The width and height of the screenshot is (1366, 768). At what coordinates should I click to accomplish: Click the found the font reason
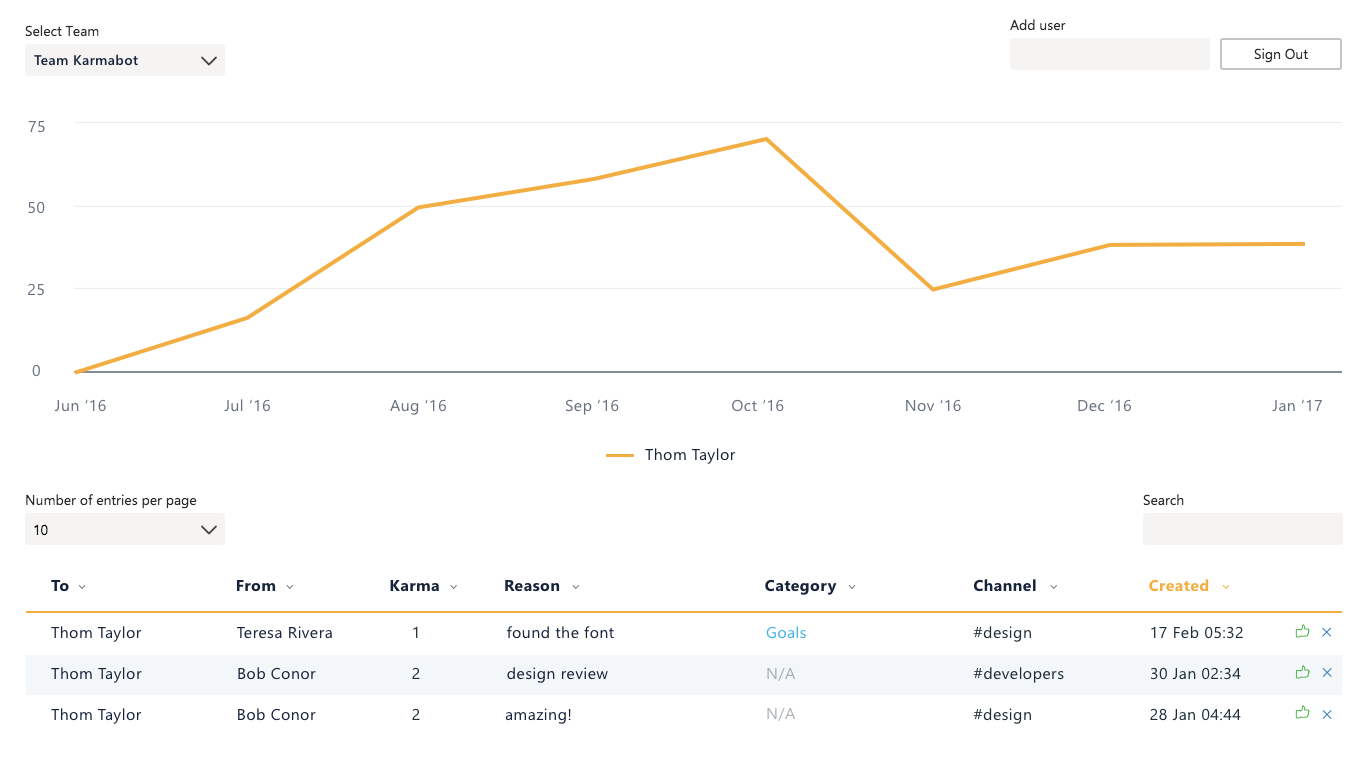560,633
